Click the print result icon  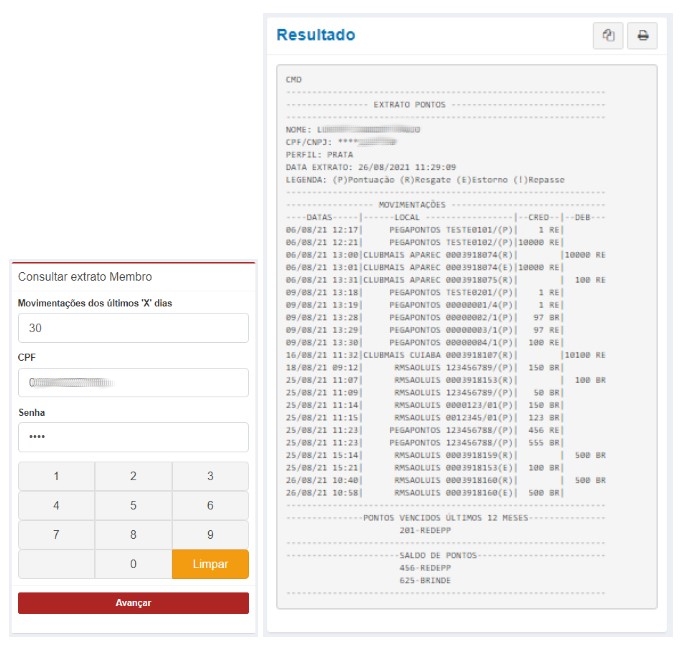click(x=642, y=36)
